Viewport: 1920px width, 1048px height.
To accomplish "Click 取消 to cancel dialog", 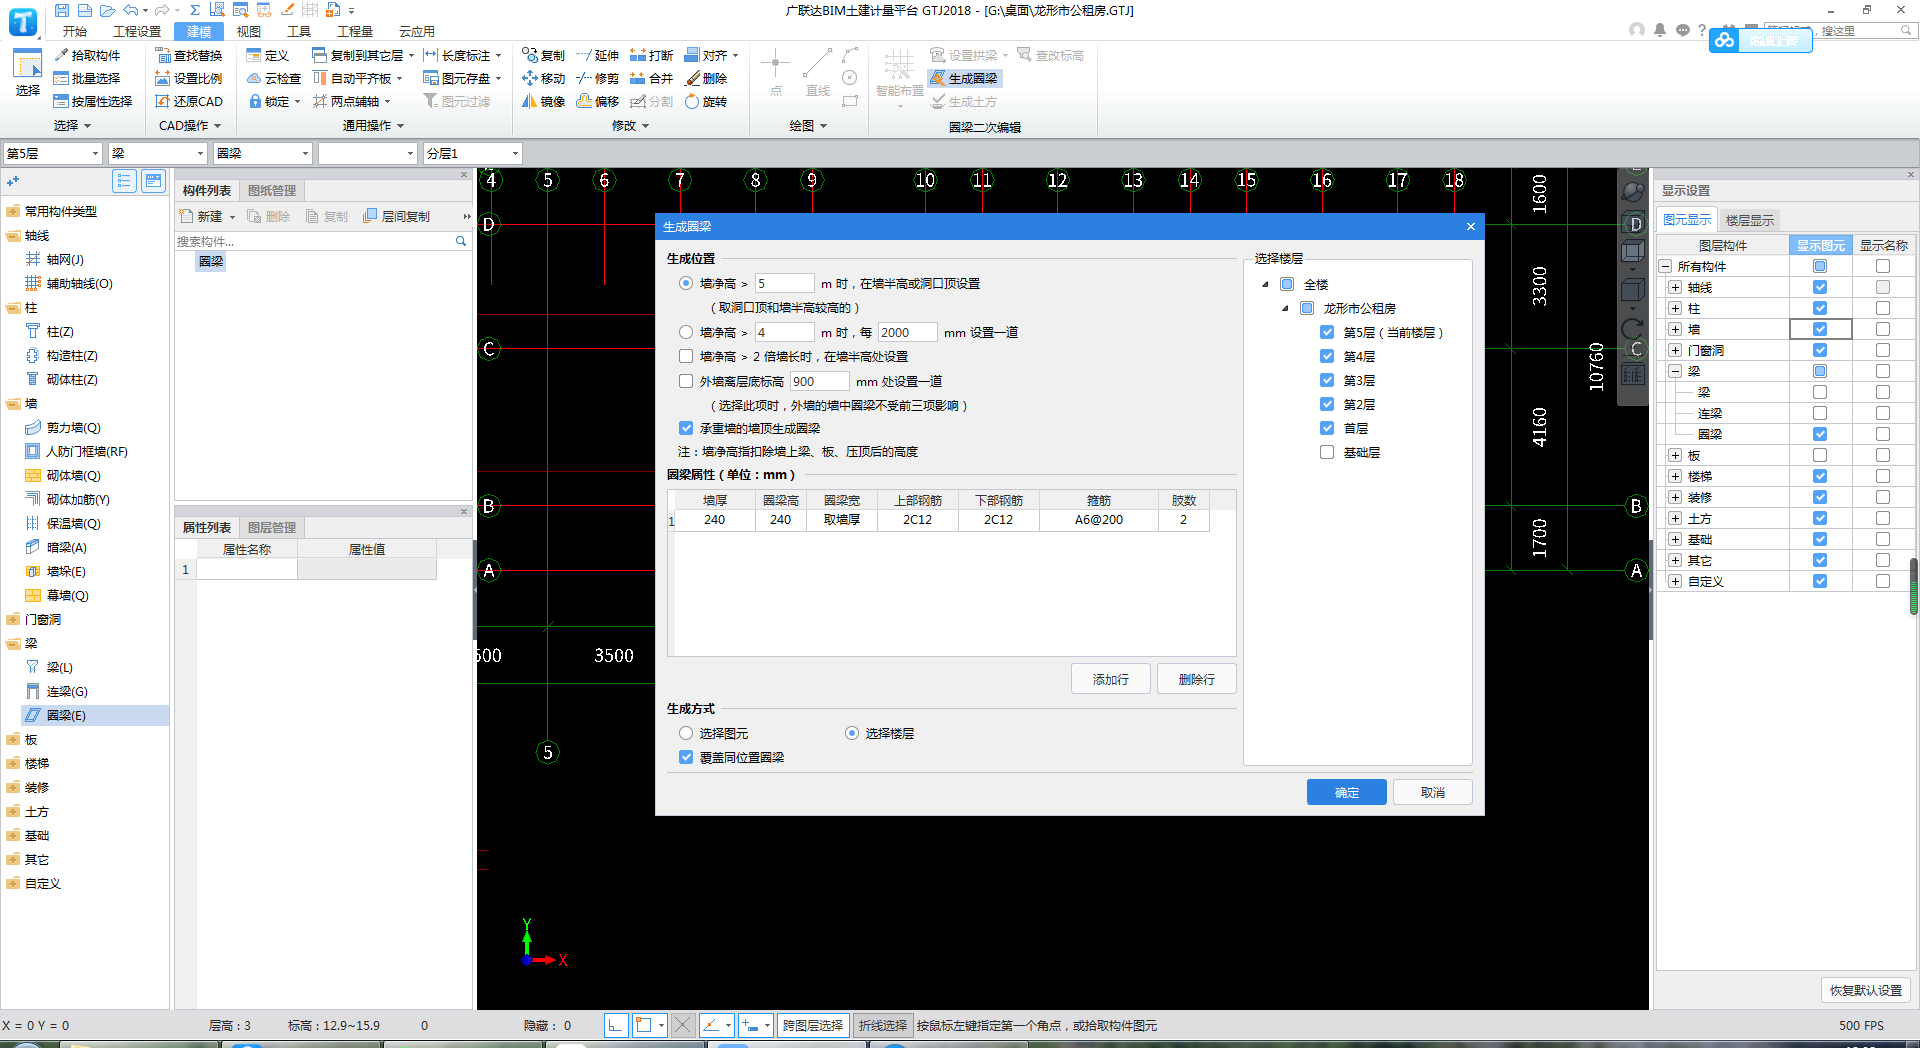I will pos(1432,792).
